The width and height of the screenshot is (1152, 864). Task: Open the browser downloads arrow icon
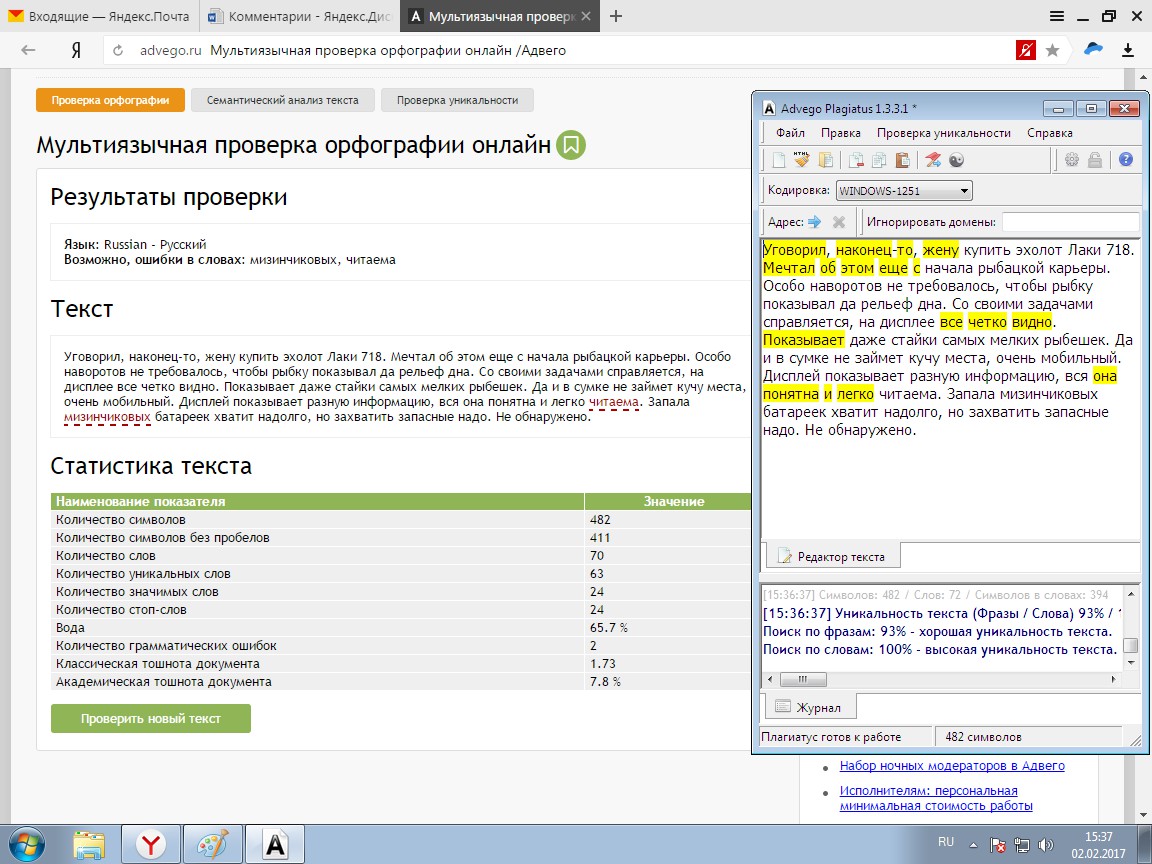[x=1128, y=50]
